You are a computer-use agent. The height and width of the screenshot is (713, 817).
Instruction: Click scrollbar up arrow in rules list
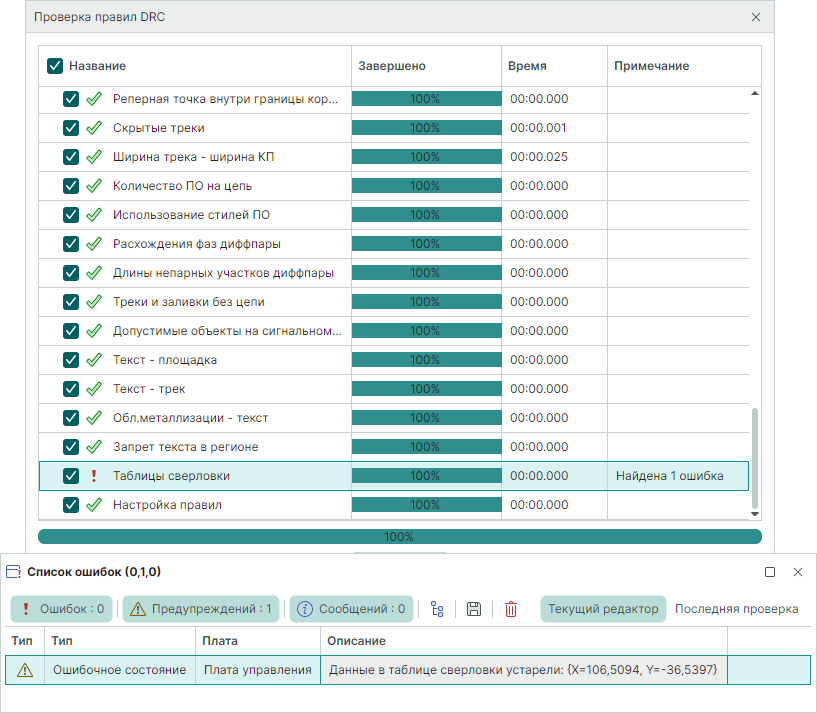pyautogui.click(x=755, y=93)
